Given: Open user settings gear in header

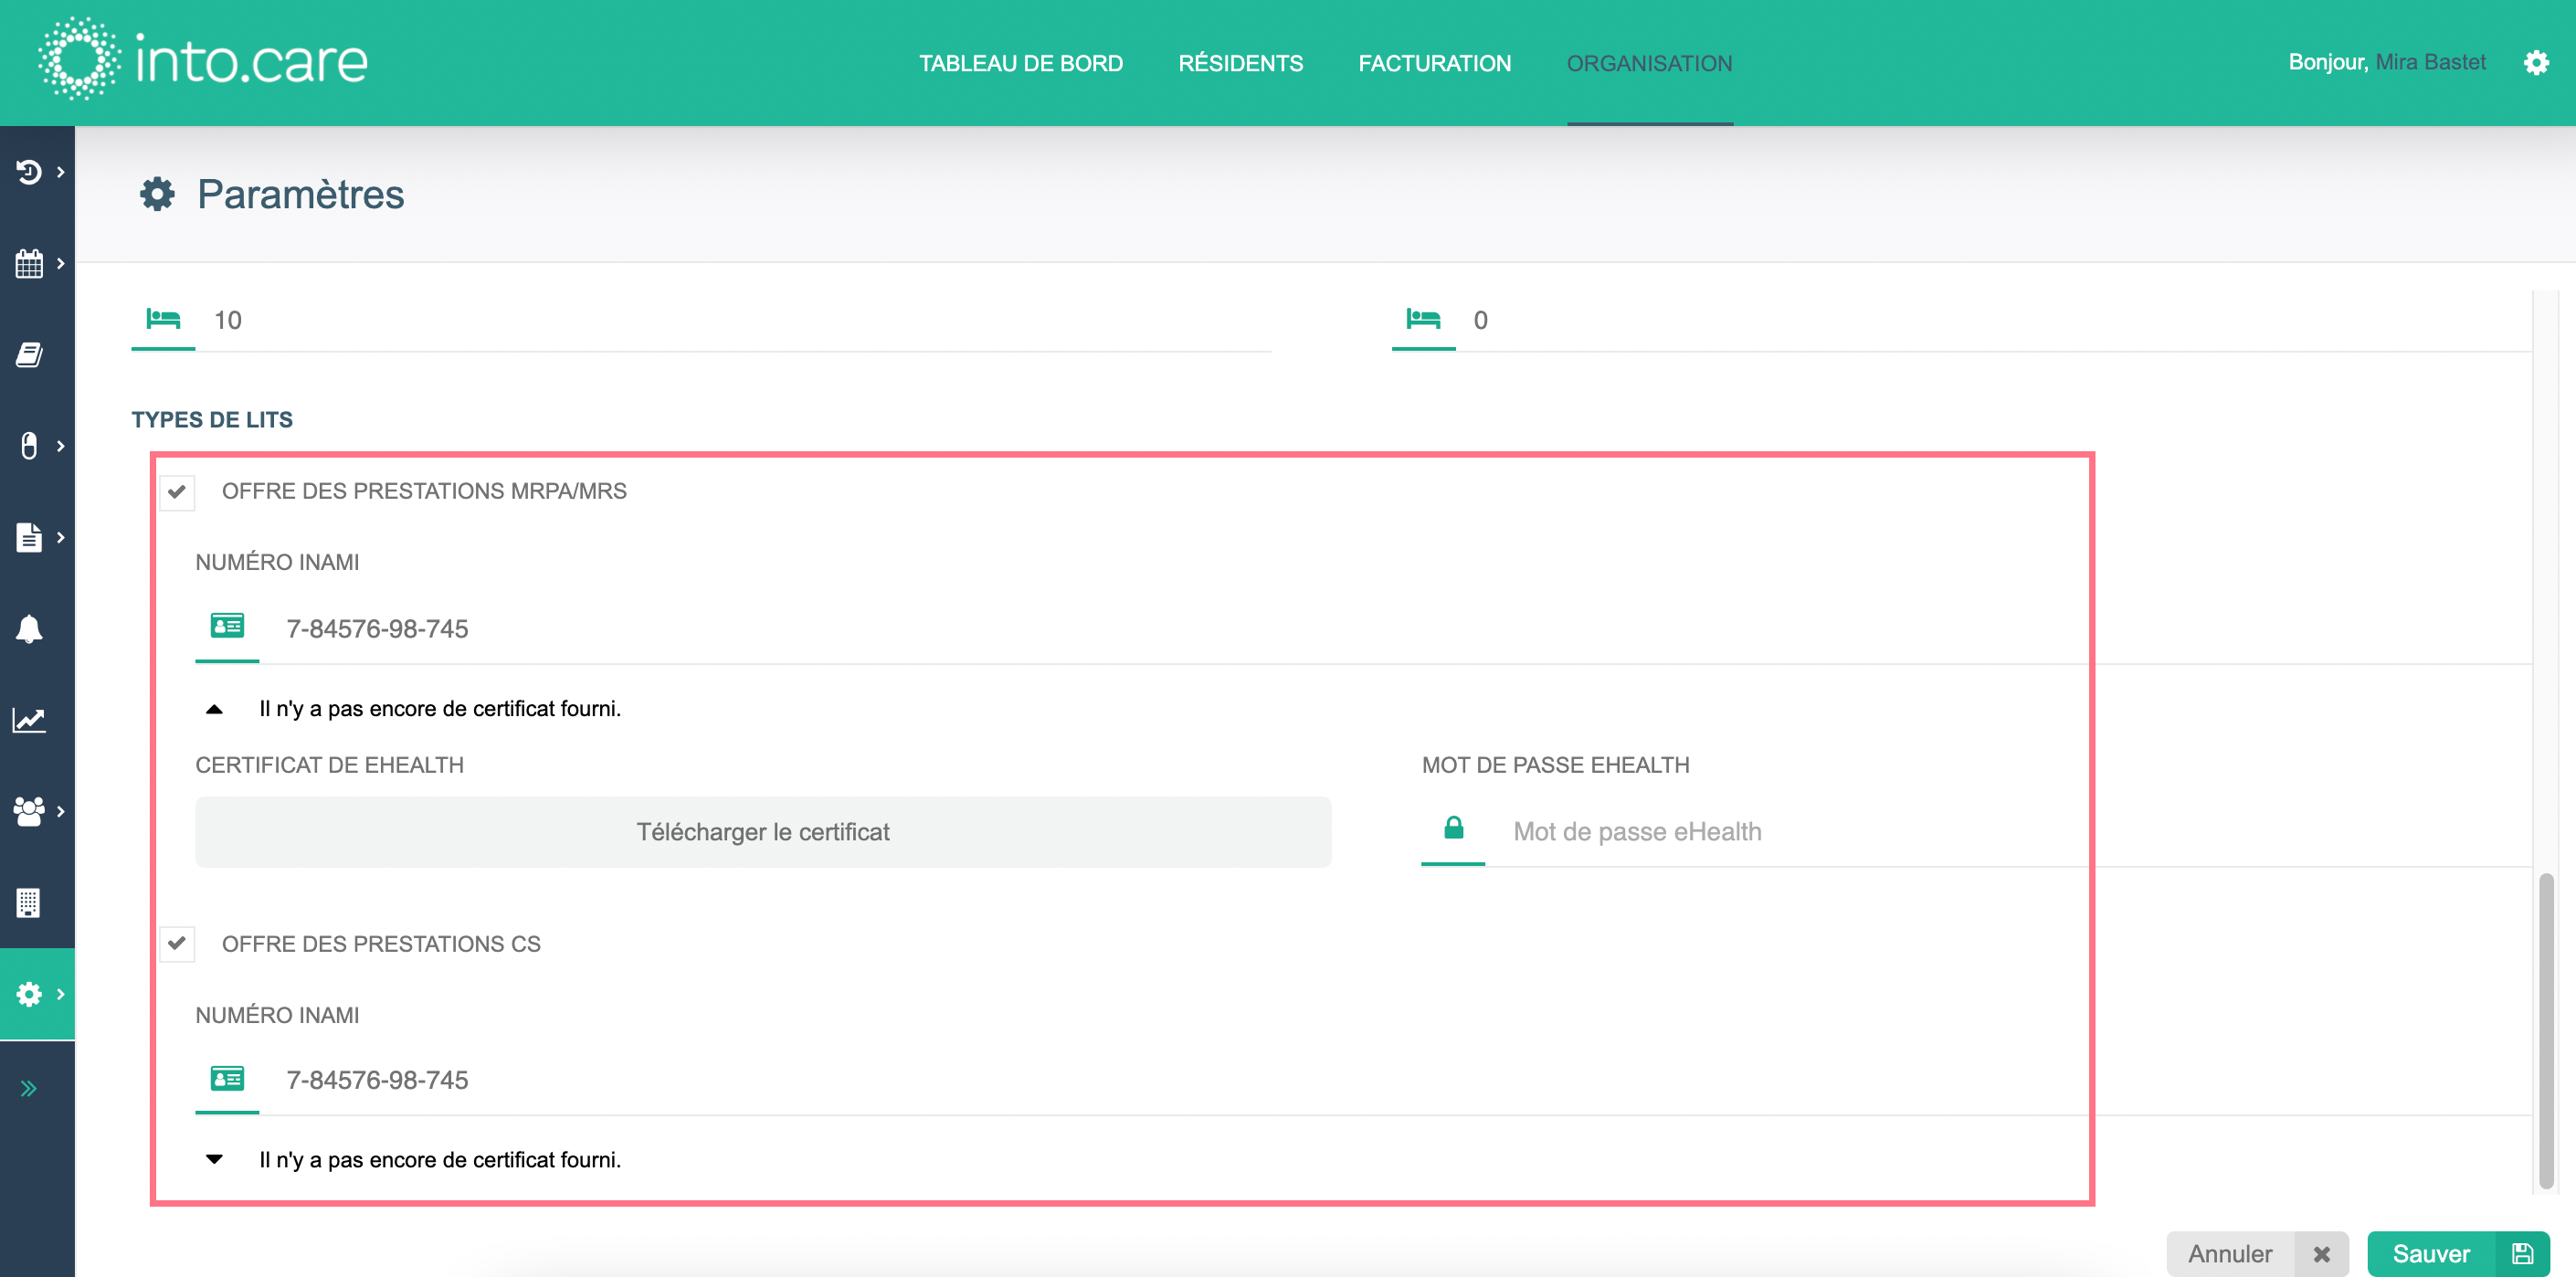Looking at the screenshot, I should tap(2536, 63).
